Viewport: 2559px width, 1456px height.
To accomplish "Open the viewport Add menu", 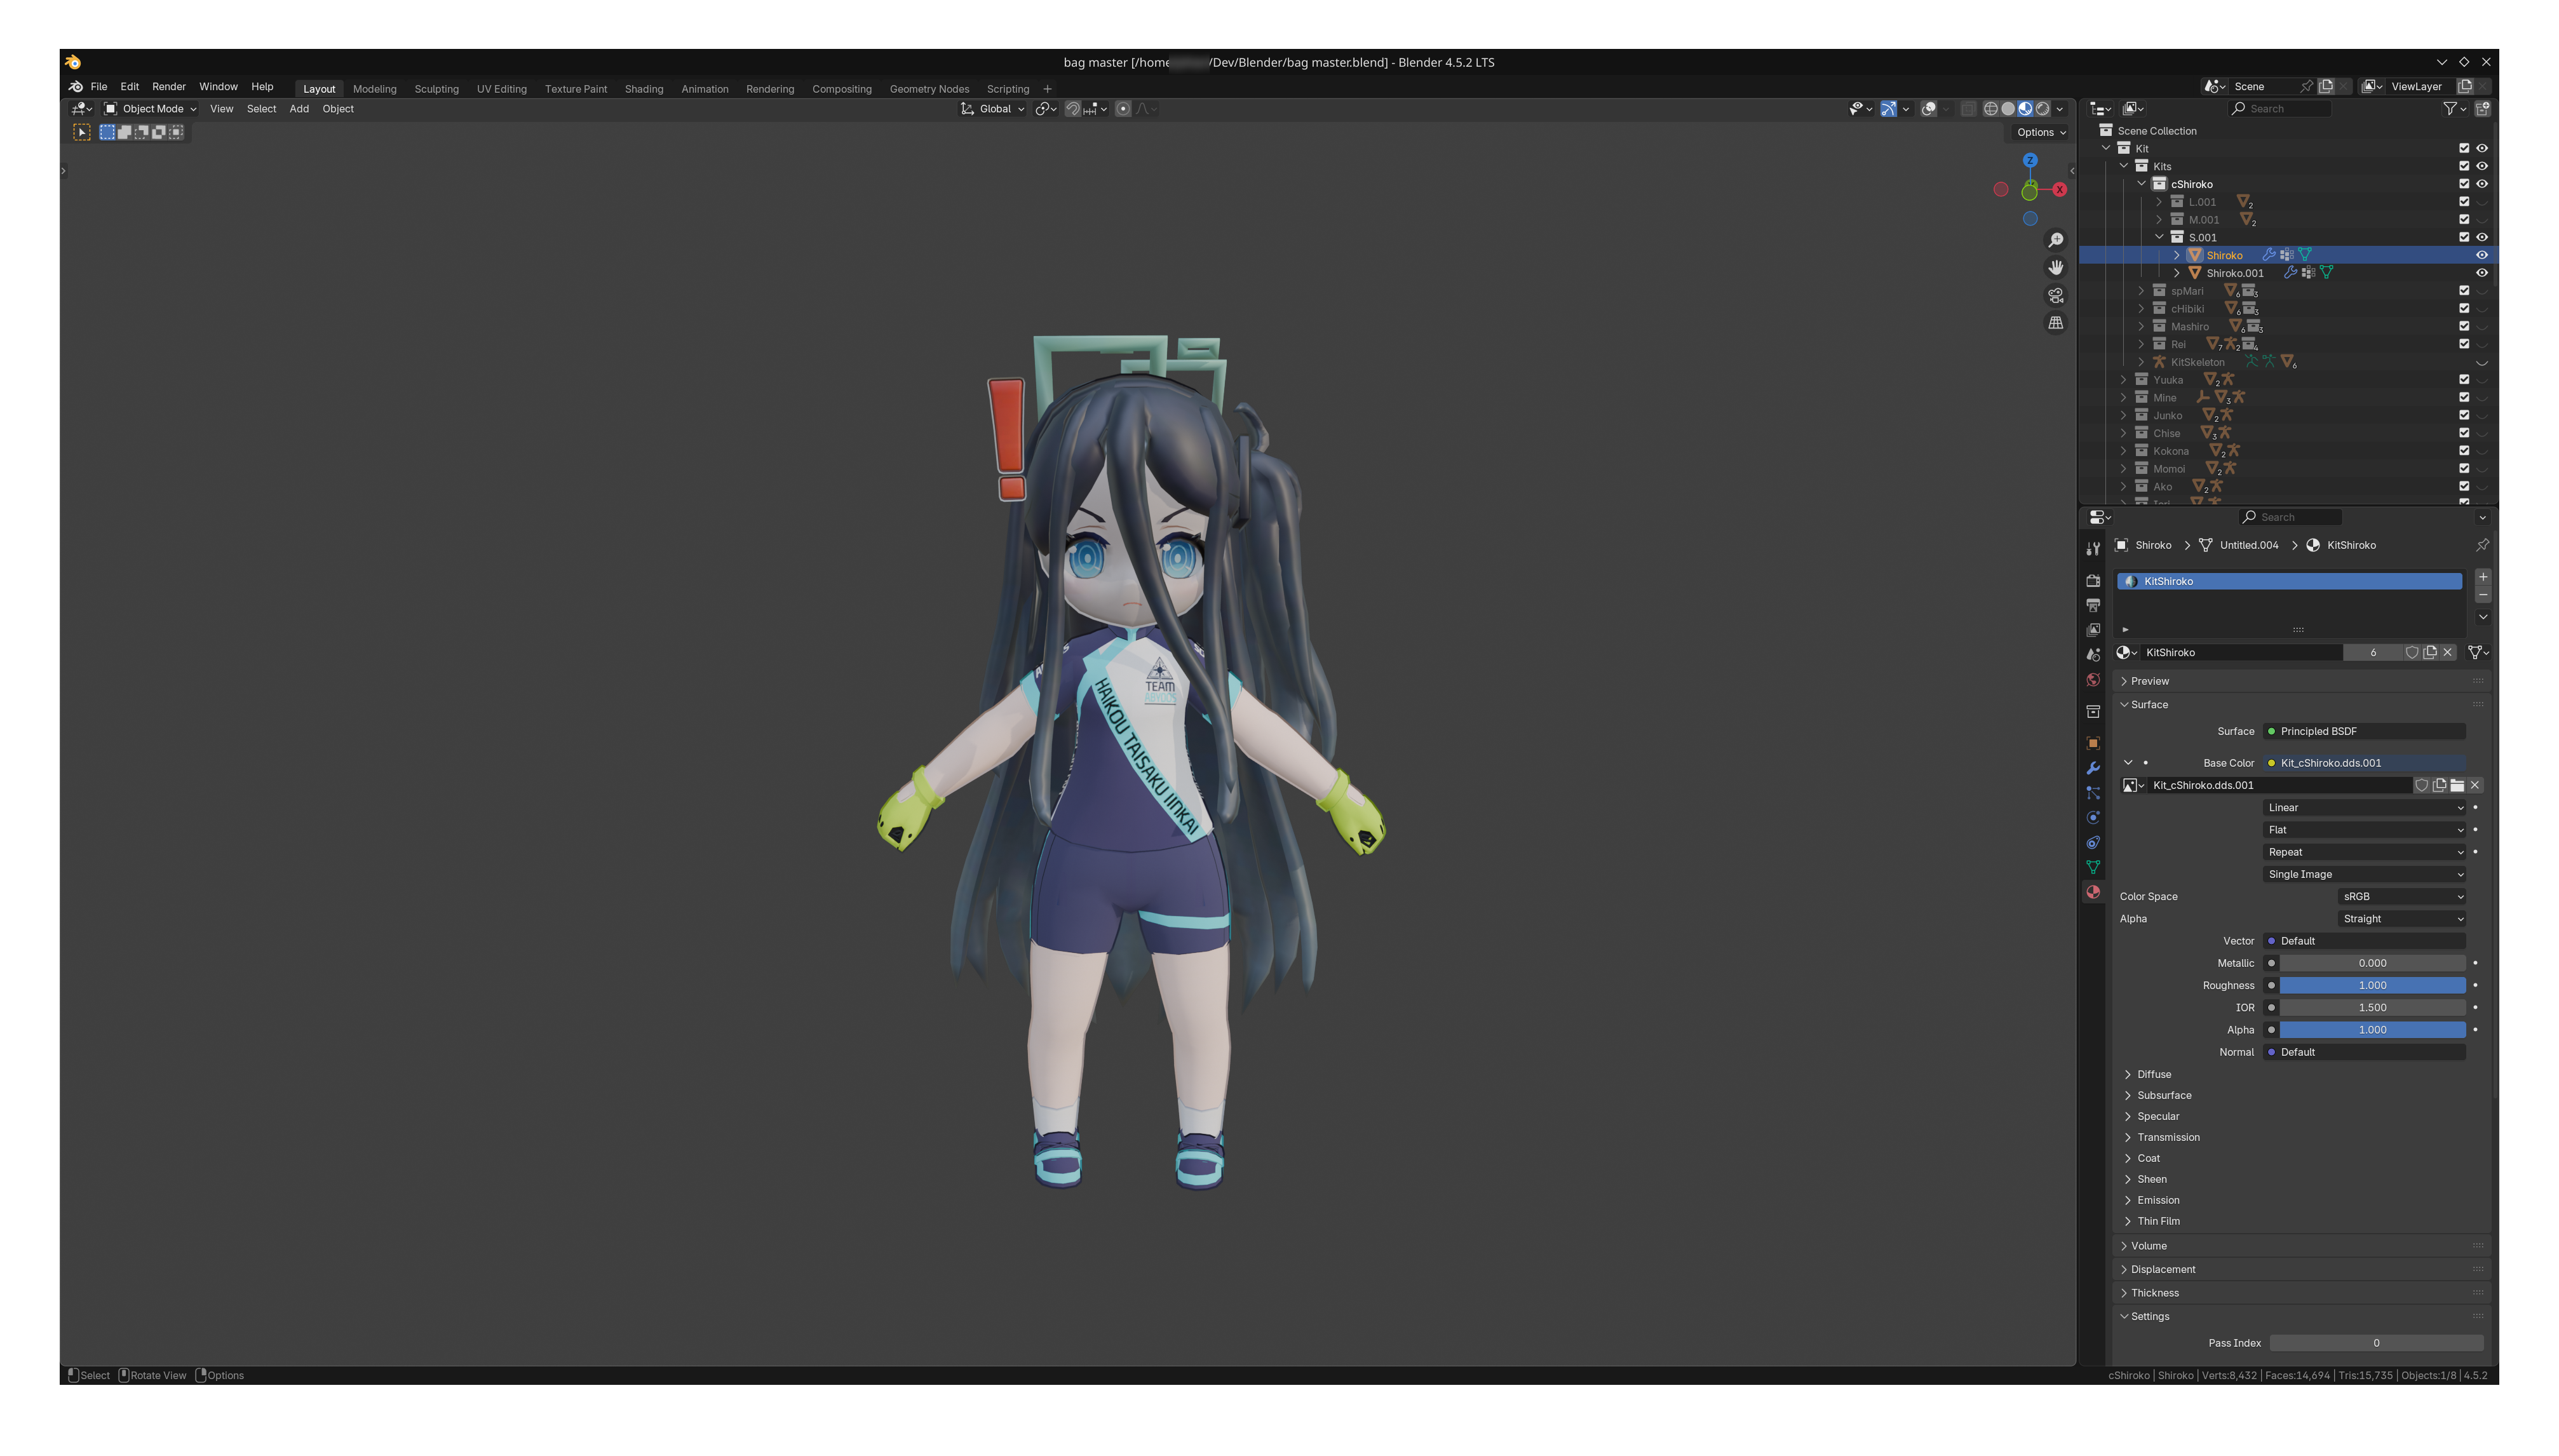I will click(298, 109).
